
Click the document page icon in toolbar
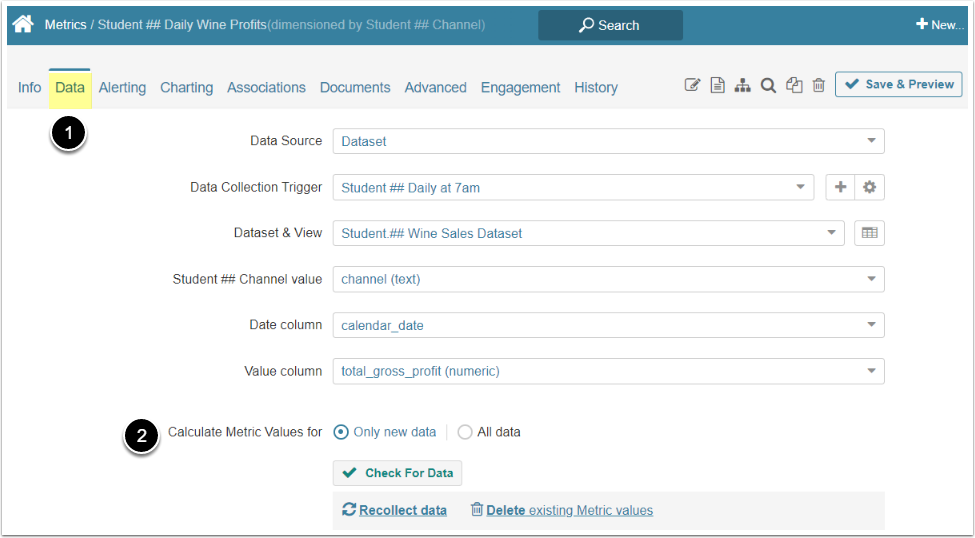coord(717,86)
